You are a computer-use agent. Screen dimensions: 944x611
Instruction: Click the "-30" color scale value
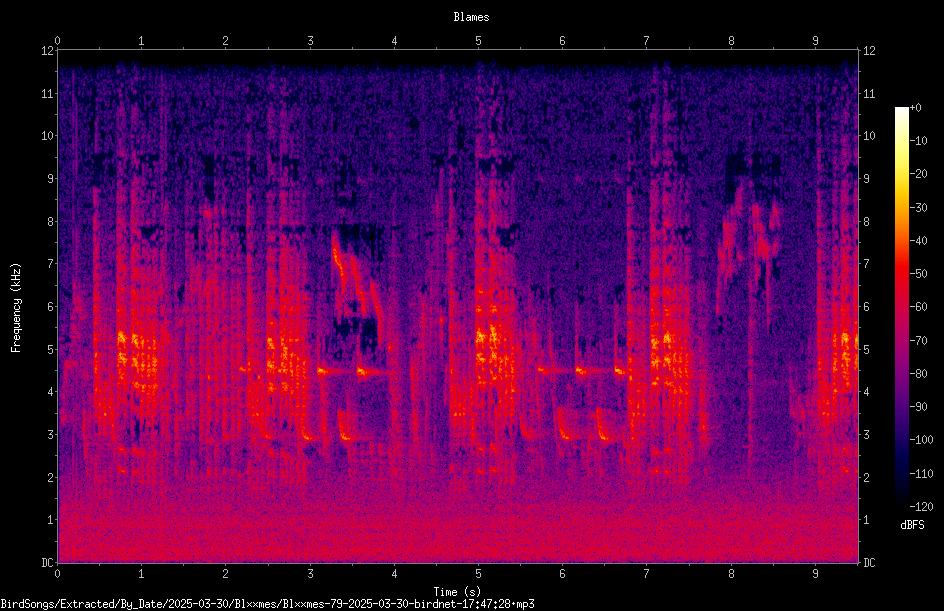[x=918, y=208]
